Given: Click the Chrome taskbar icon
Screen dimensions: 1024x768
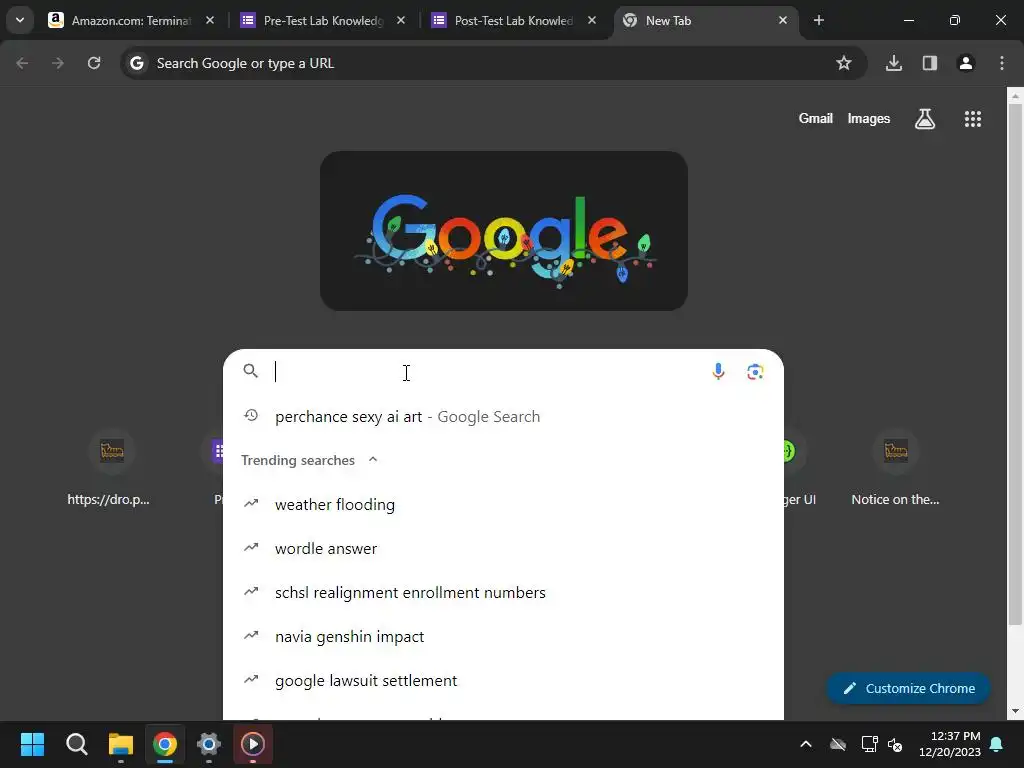Looking at the screenshot, I should pos(165,744).
